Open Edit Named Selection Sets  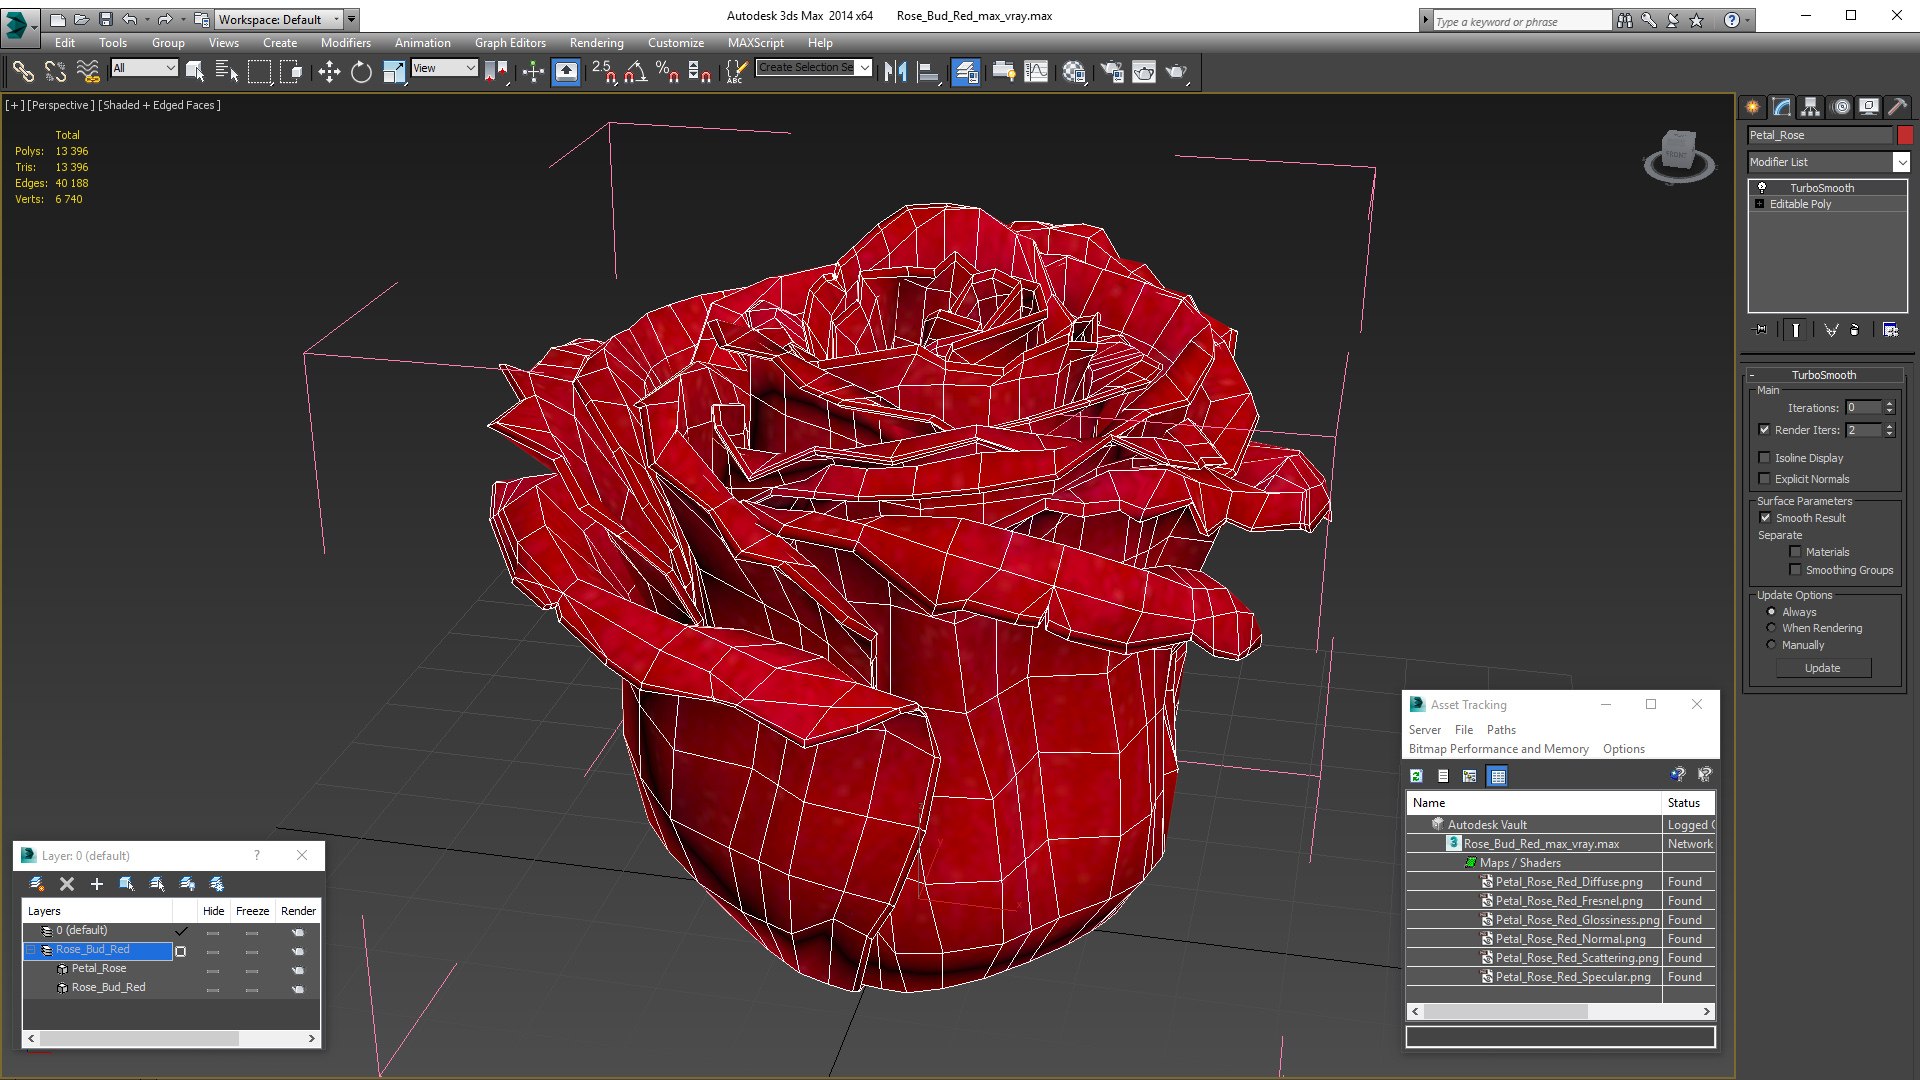(736, 71)
